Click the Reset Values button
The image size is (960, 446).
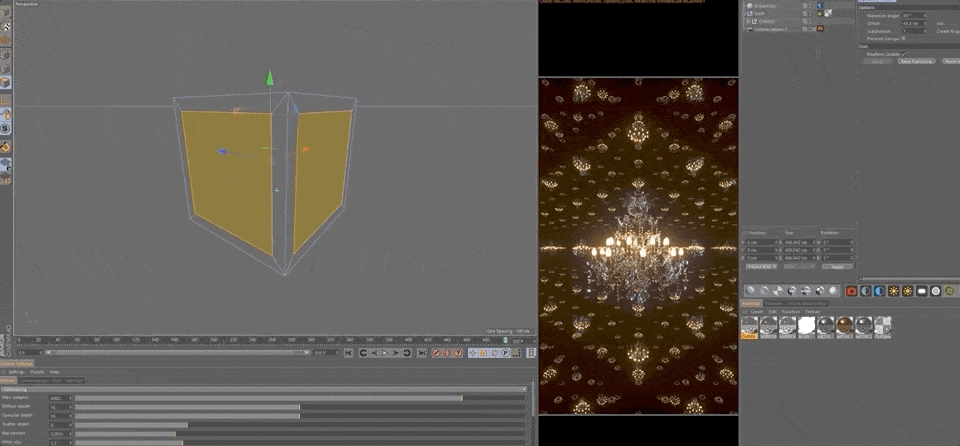coord(951,61)
